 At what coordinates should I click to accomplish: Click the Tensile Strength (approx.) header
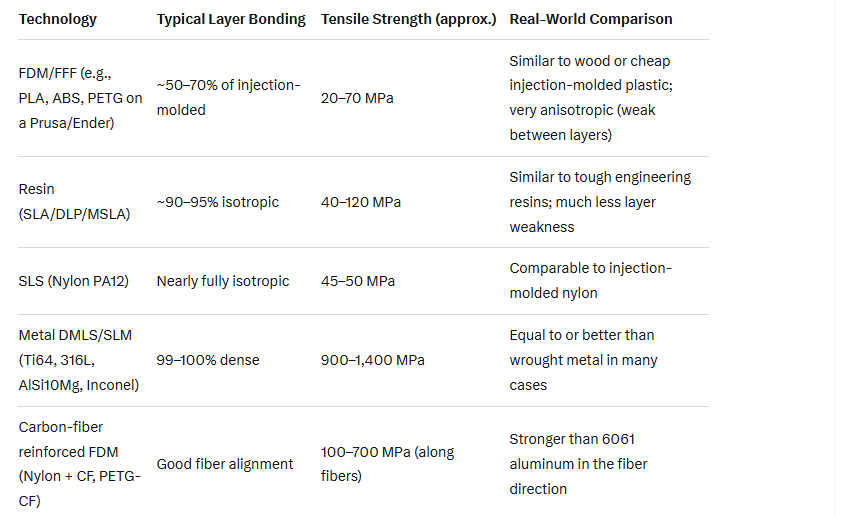408,19
